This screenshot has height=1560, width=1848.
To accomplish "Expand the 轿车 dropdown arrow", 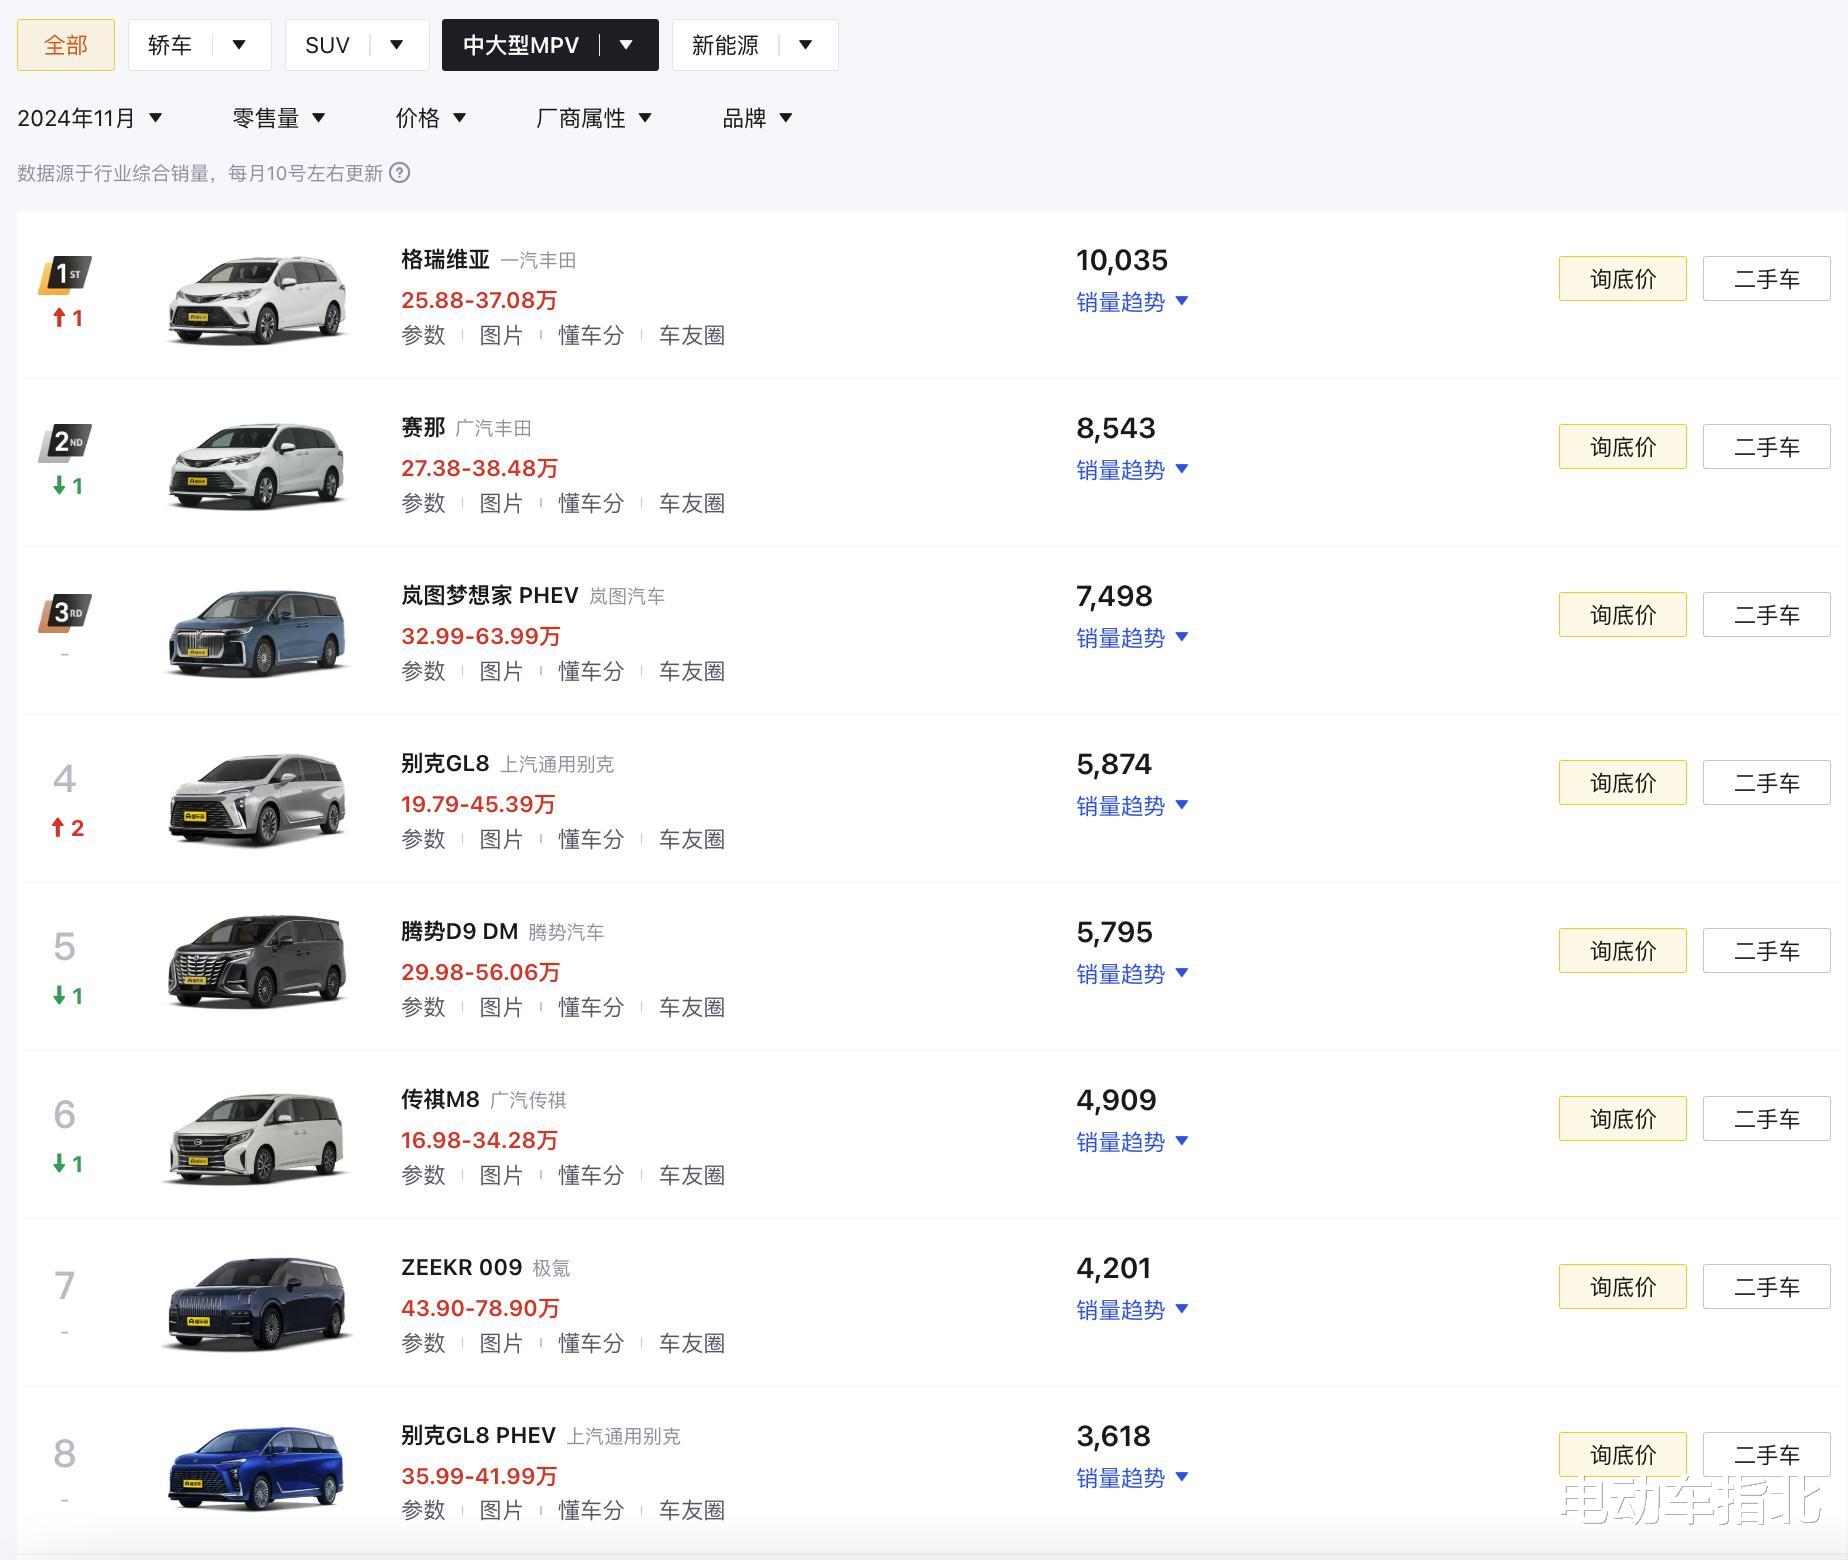I will (x=239, y=45).
